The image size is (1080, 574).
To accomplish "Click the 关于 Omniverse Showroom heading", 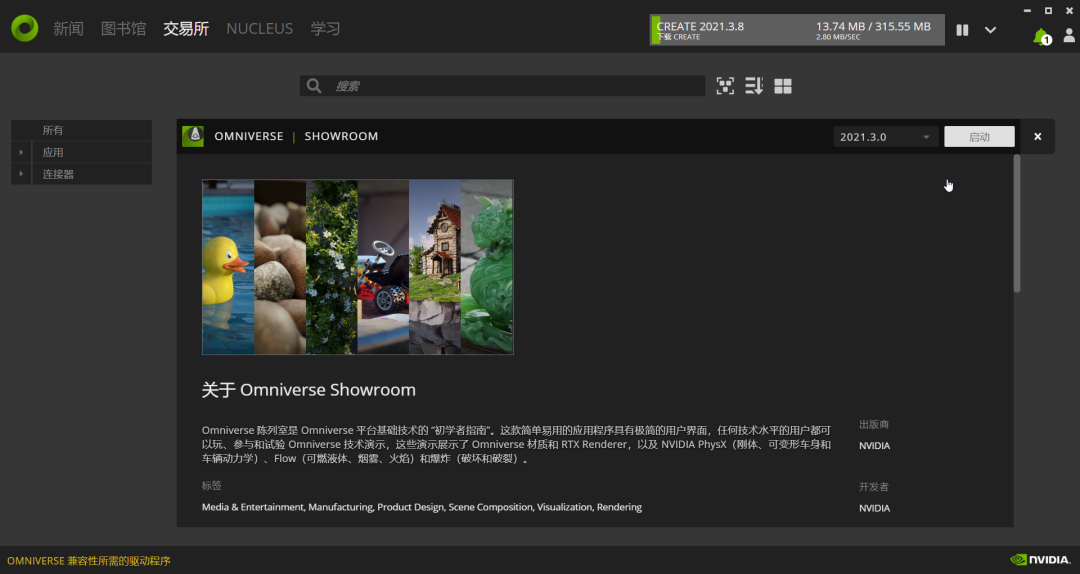I will (x=309, y=390).
